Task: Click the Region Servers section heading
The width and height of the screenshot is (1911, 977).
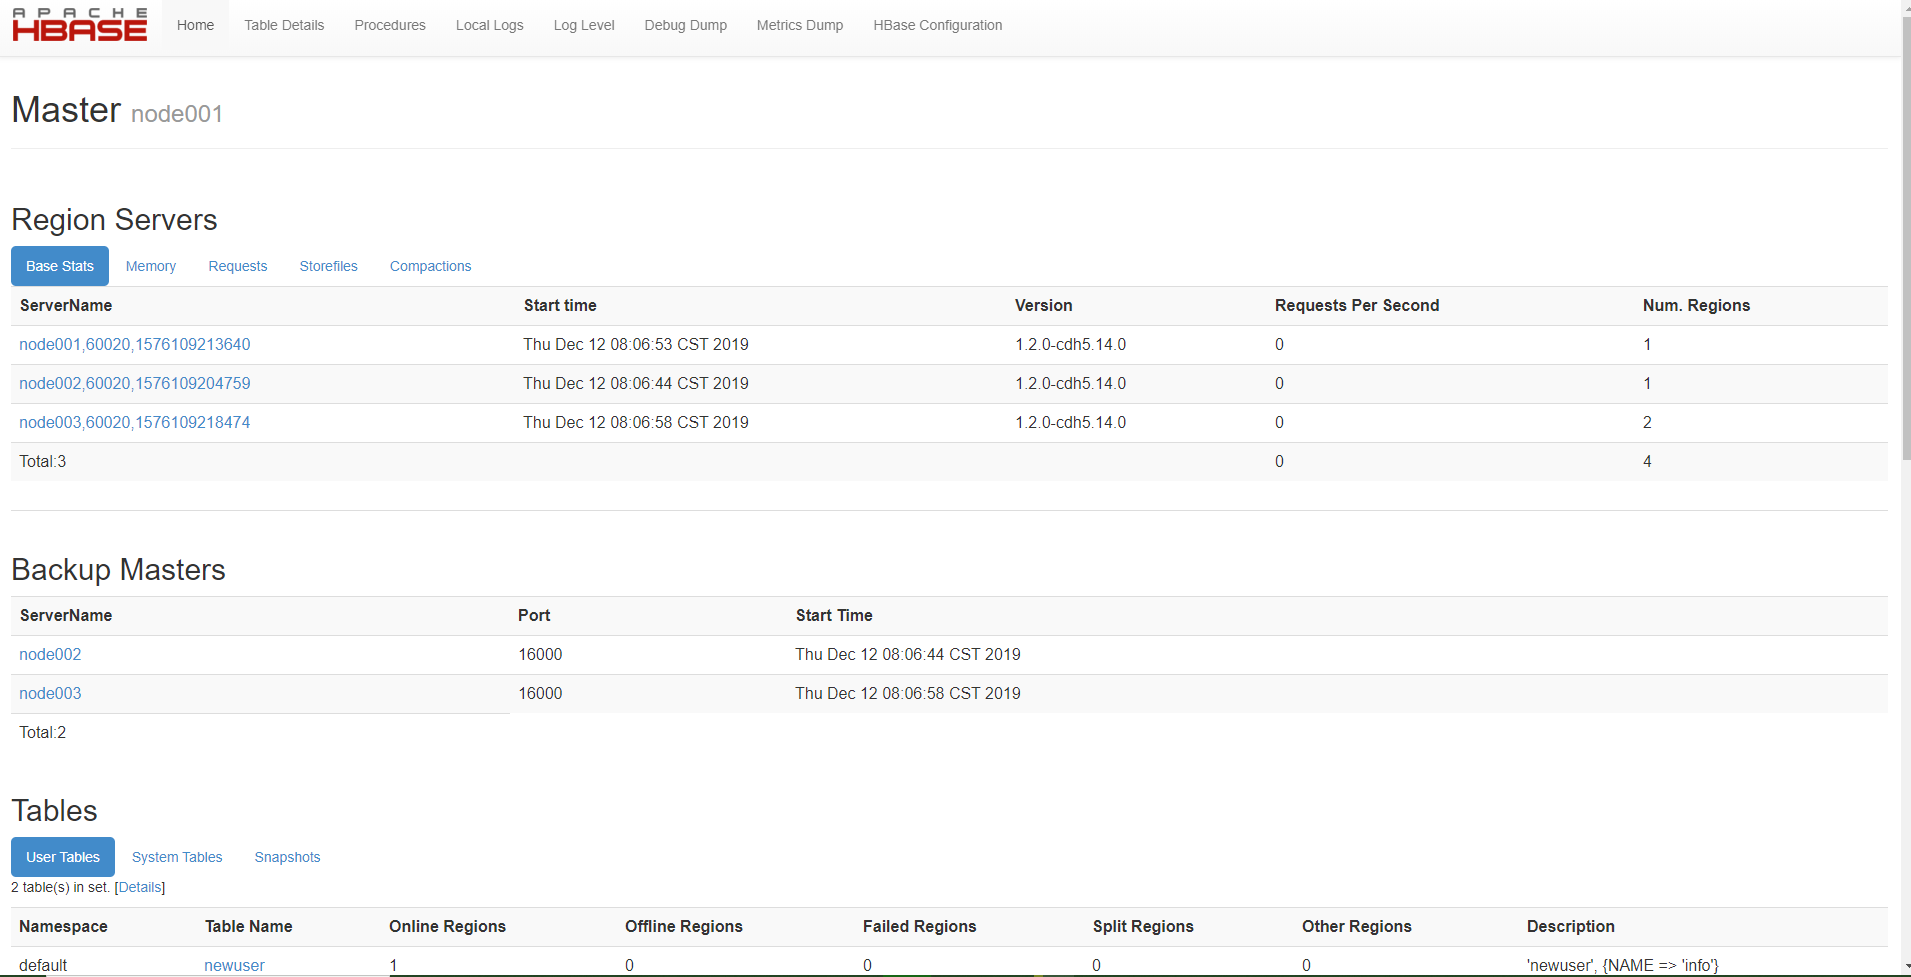Action: click(115, 219)
